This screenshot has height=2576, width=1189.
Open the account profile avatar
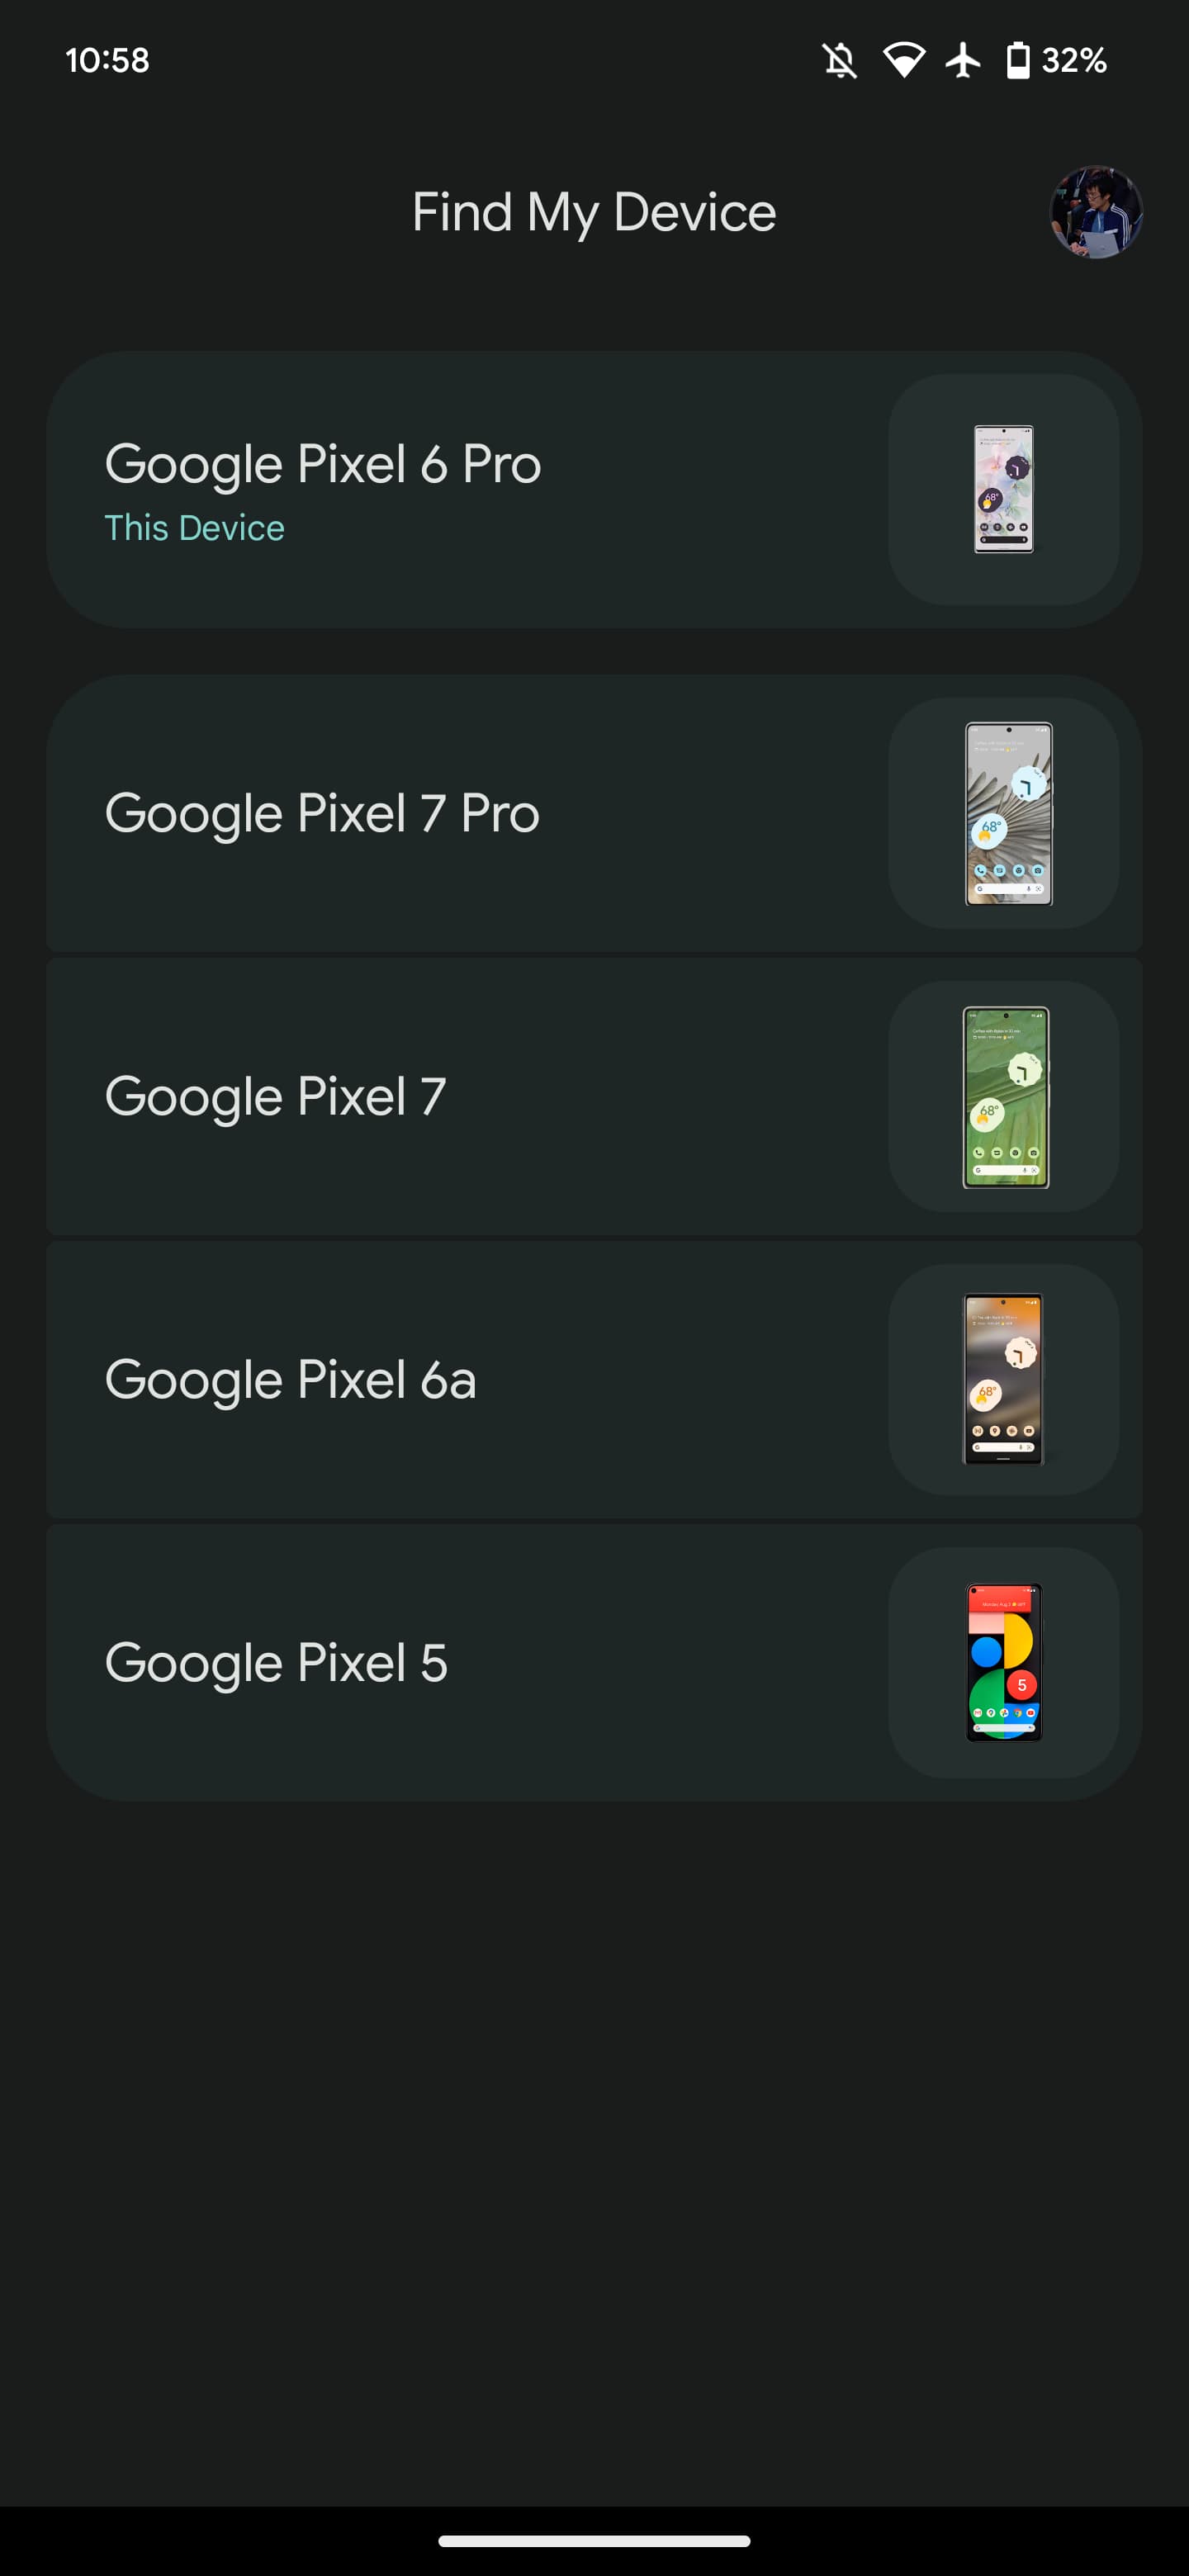point(1096,212)
